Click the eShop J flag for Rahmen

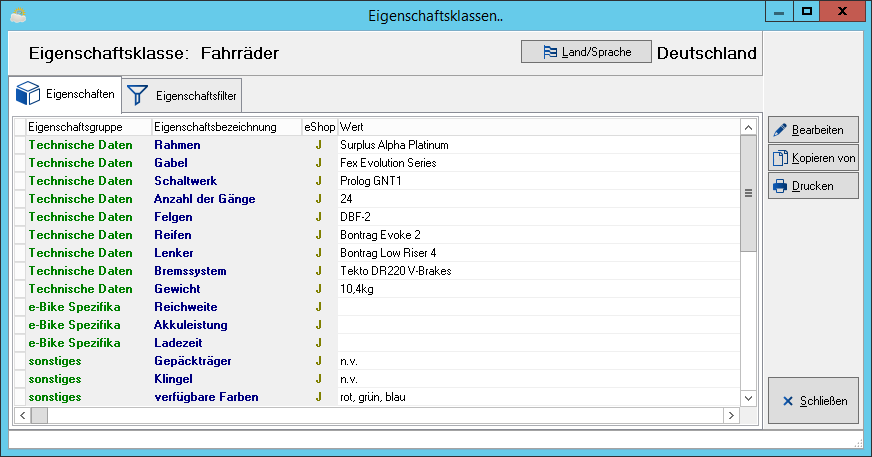(x=319, y=145)
